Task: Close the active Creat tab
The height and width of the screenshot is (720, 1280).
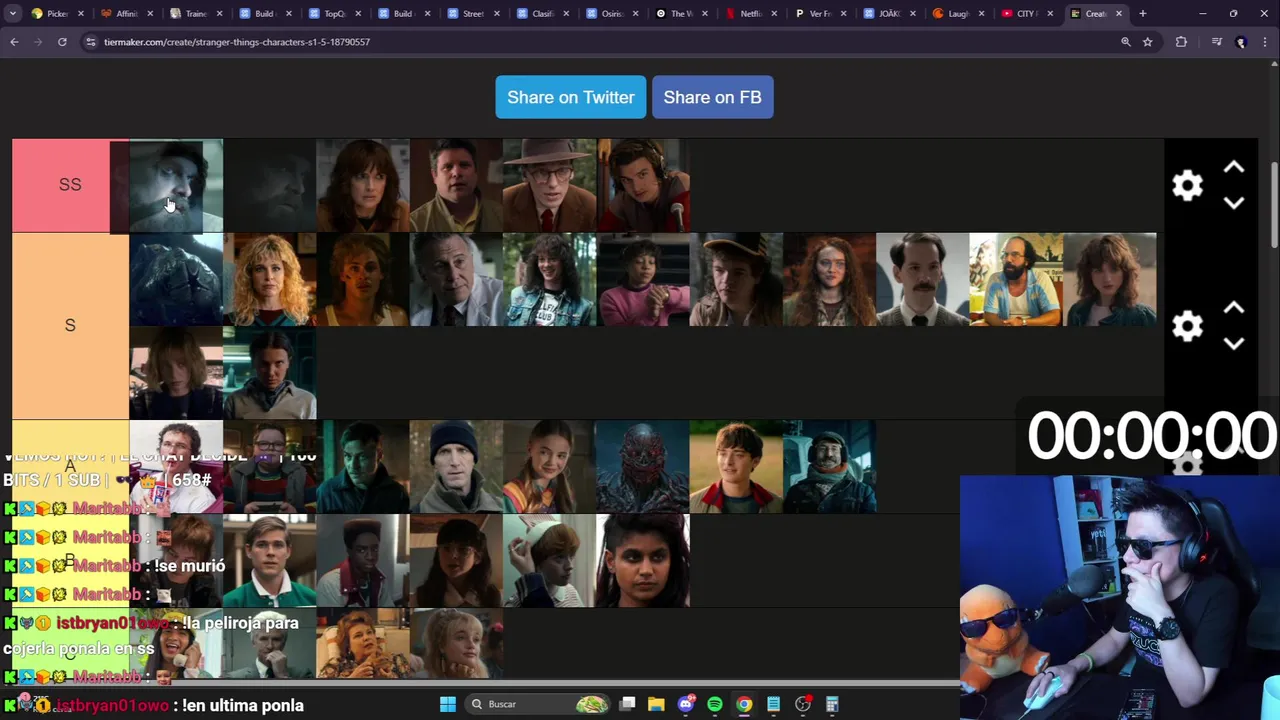Action: [1119, 14]
